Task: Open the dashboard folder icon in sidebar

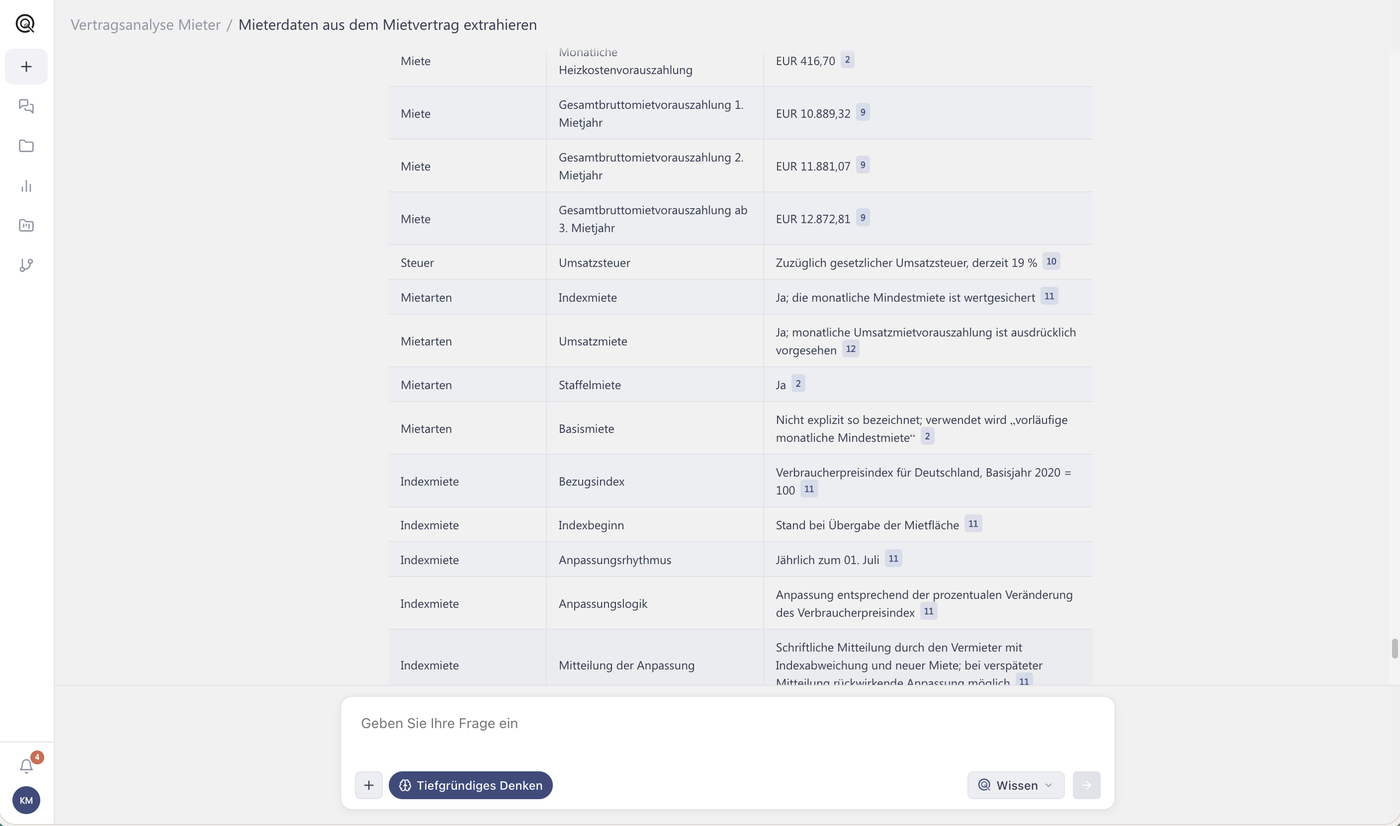Action: 26,226
